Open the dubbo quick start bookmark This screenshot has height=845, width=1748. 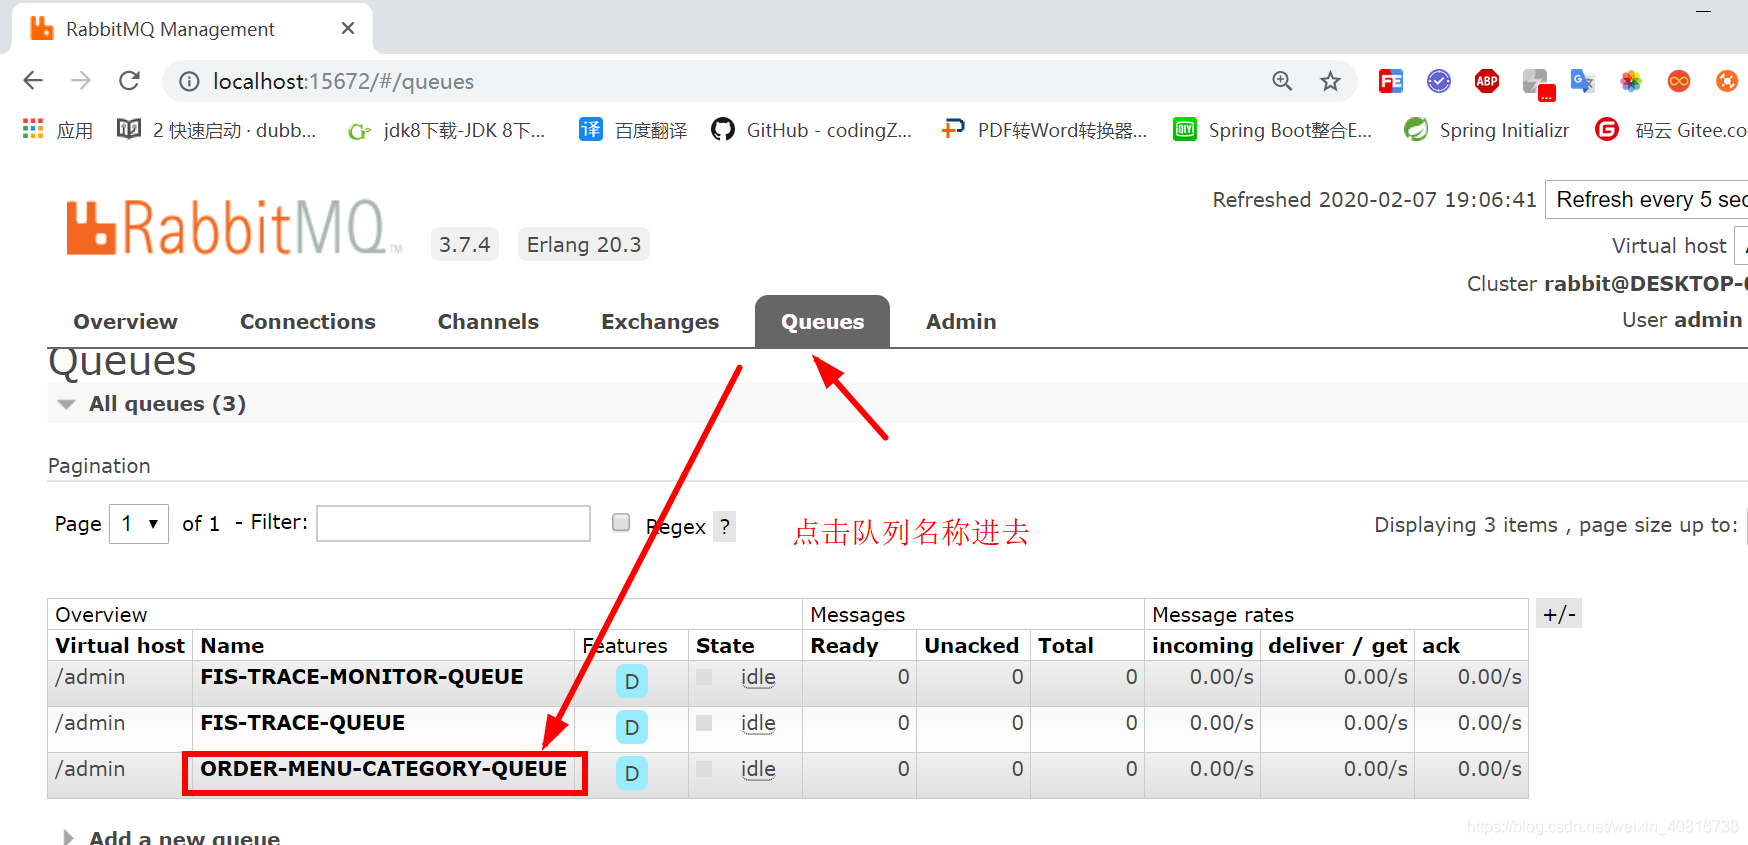pos(217,130)
